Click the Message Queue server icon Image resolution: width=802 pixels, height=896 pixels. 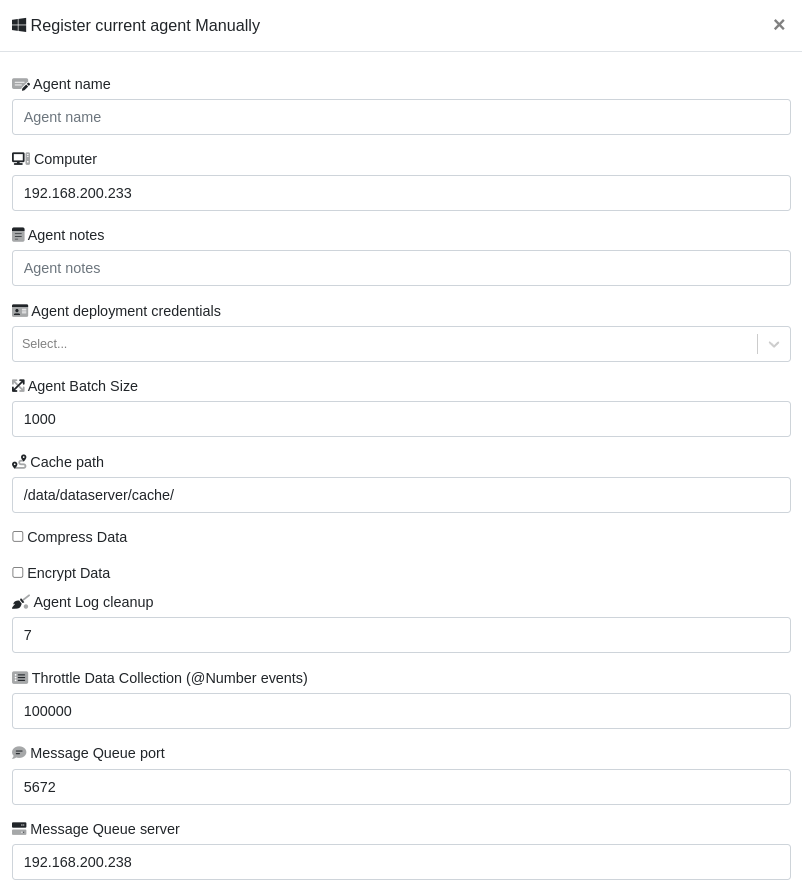(x=19, y=829)
